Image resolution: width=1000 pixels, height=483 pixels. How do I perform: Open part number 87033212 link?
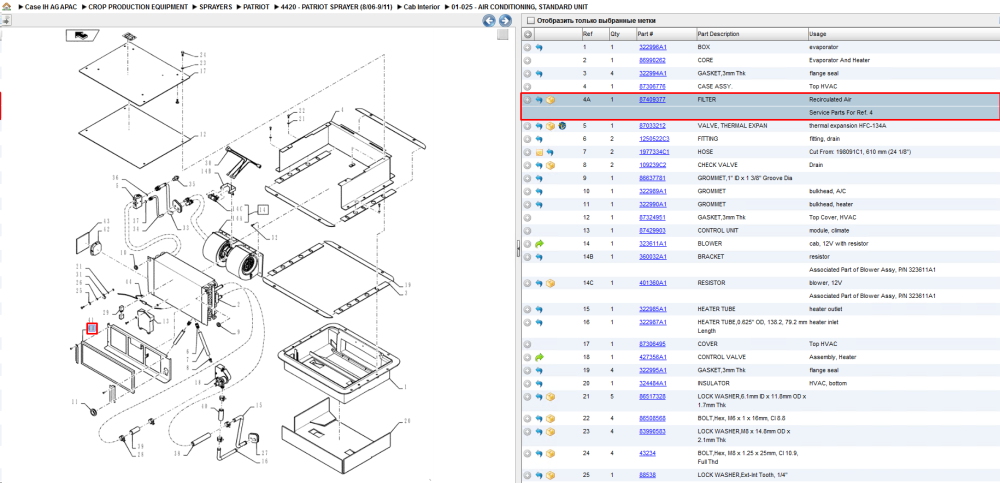point(652,126)
